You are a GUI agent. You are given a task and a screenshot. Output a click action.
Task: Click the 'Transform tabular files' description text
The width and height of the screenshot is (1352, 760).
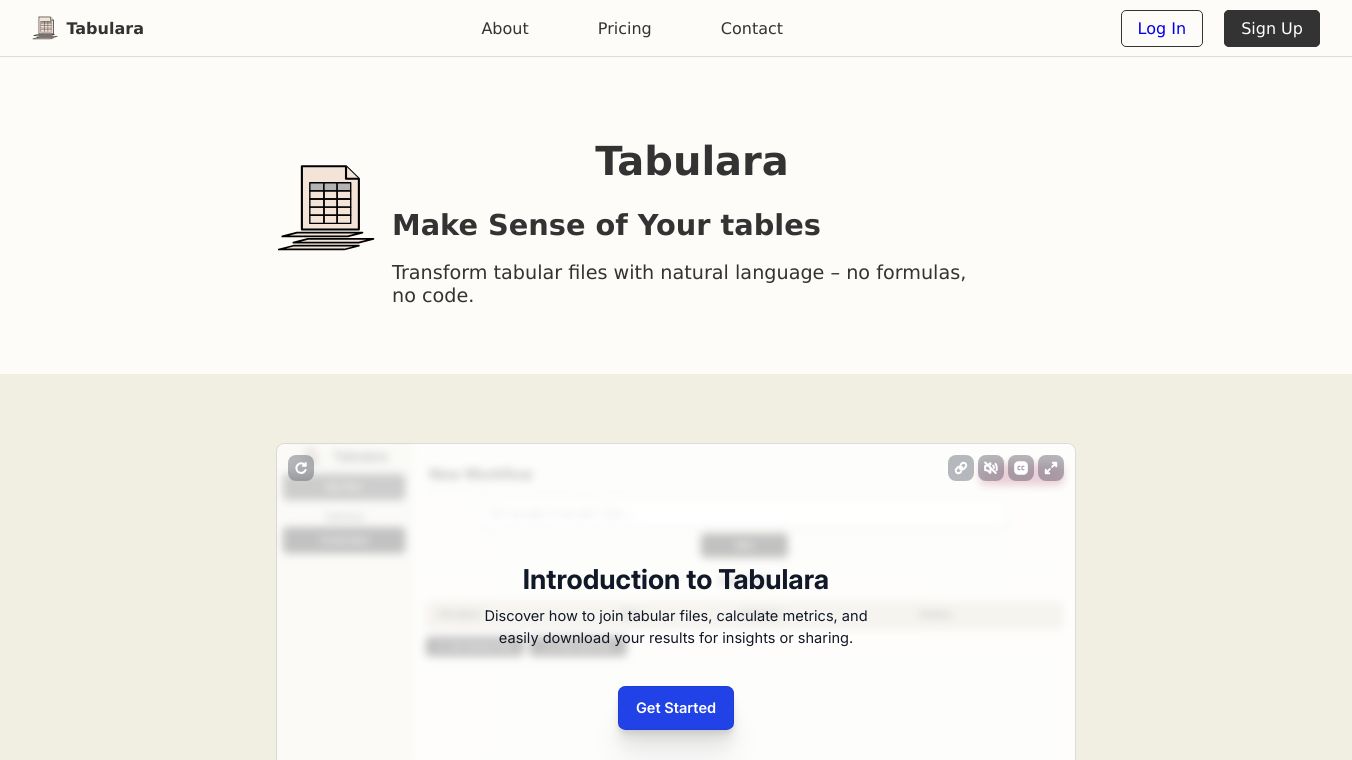coord(678,284)
